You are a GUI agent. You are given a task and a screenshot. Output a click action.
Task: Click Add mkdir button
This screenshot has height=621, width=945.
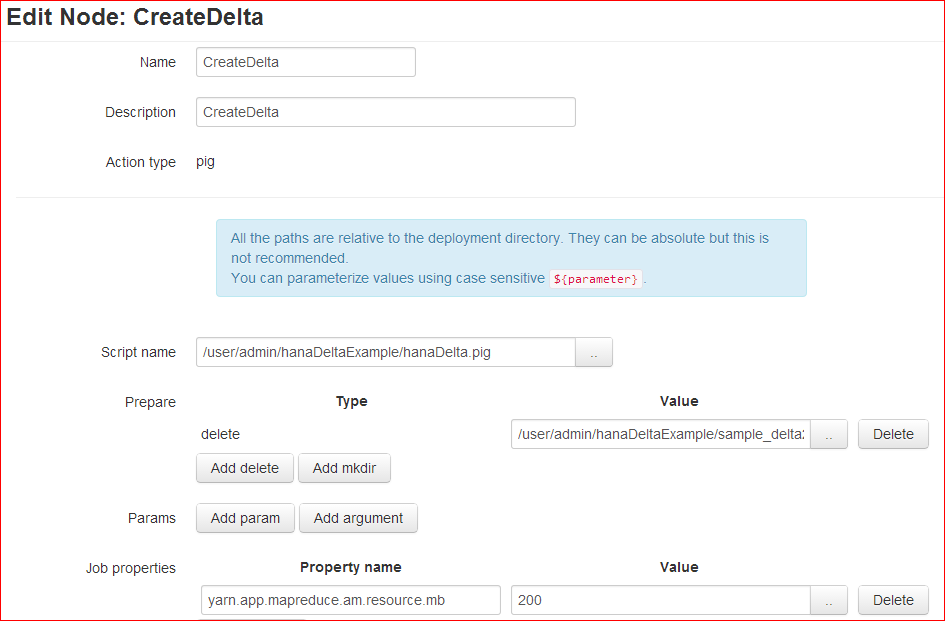[344, 468]
